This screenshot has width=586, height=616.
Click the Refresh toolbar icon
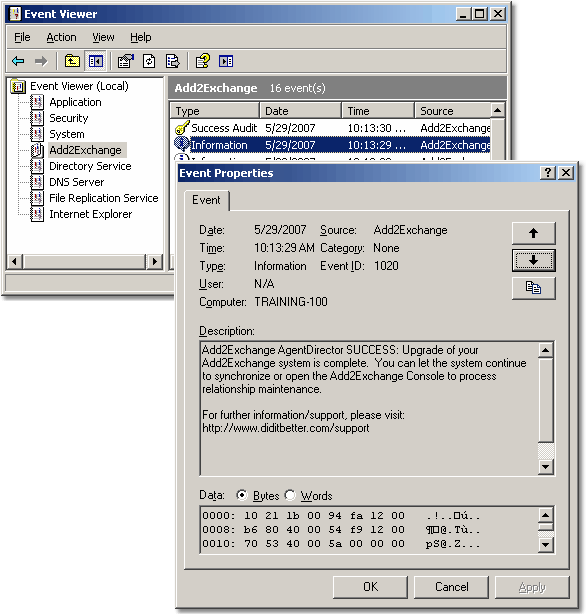pos(149,61)
